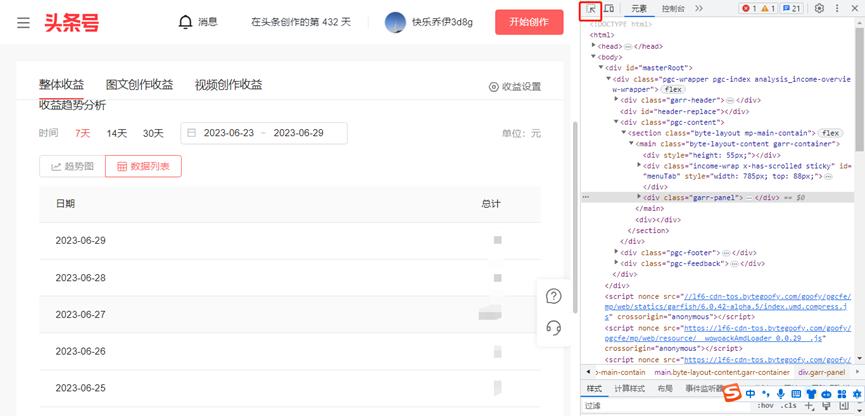Viewport: 865px width, 416px height.
Task: Open the 整体收益 tab
Action: tap(61, 85)
